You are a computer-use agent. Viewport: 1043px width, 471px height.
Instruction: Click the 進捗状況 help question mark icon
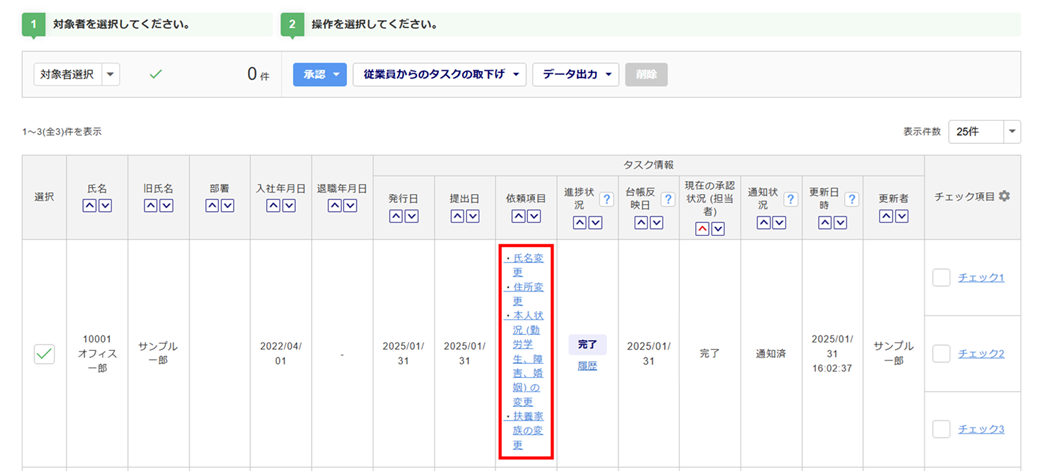[x=606, y=199]
